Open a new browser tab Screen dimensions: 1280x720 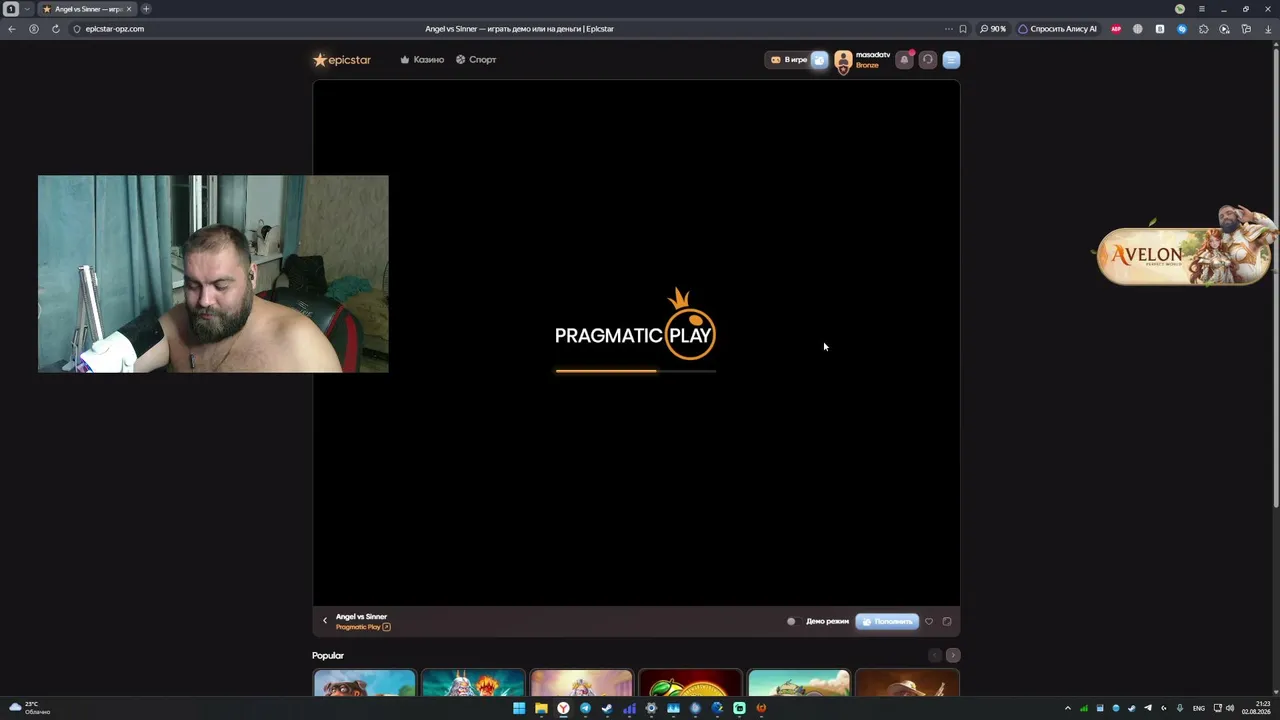click(146, 9)
